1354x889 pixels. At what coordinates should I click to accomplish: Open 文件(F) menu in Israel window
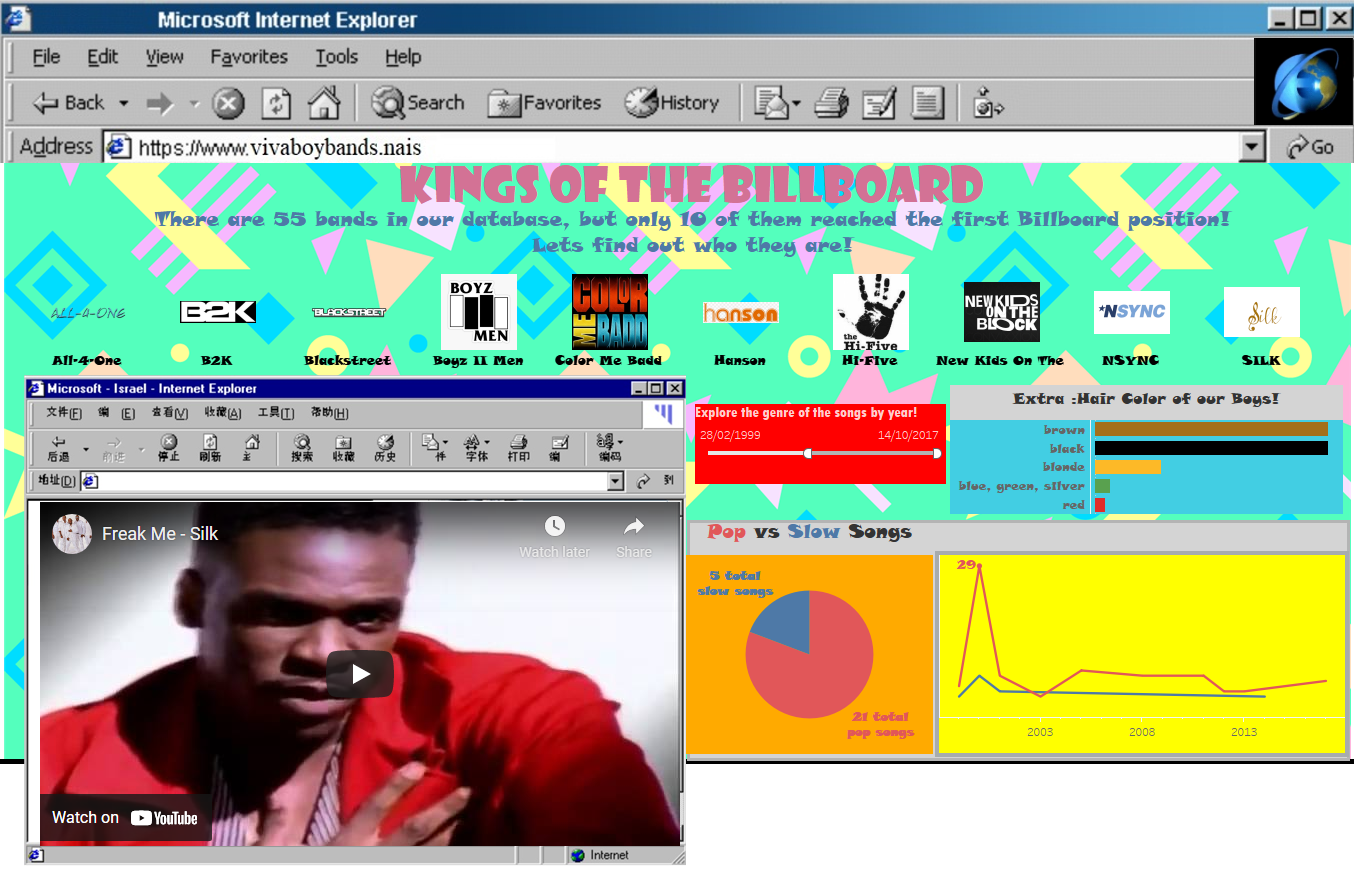(x=64, y=413)
